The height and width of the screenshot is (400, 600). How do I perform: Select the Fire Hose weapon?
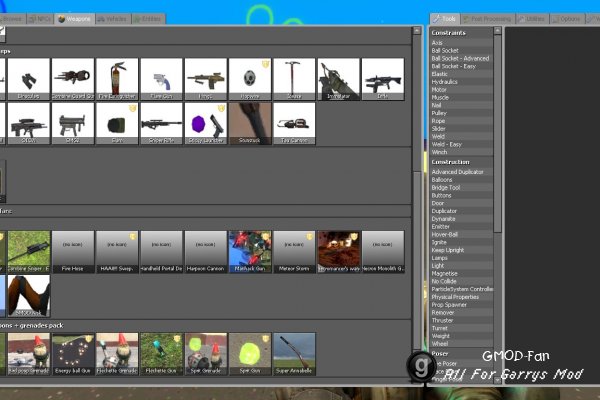73,252
